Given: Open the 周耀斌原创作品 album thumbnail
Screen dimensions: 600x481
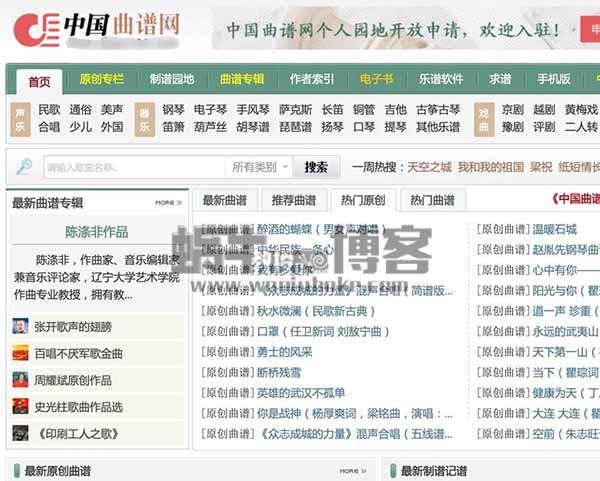Looking at the screenshot, I should tap(20, 380).
